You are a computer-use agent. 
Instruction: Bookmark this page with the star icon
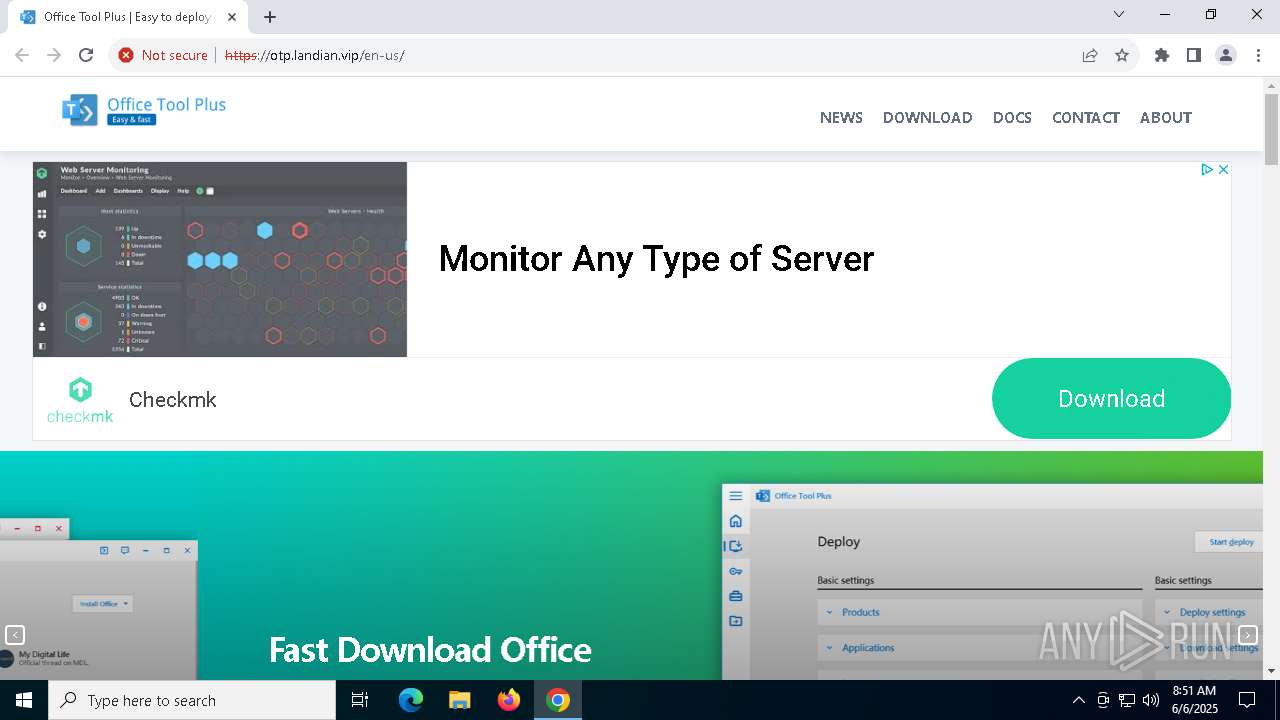click(1122, 55)
